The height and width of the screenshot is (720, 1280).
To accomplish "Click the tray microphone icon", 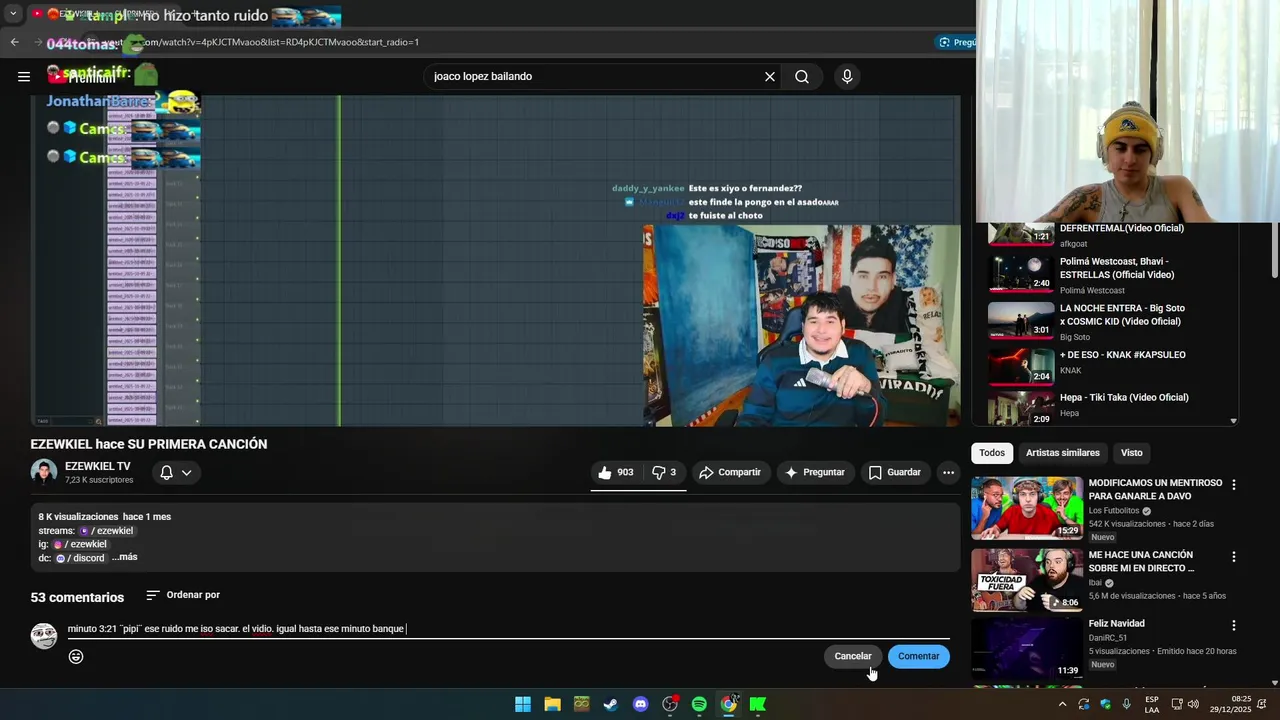I will click(x=1127, y=704).
